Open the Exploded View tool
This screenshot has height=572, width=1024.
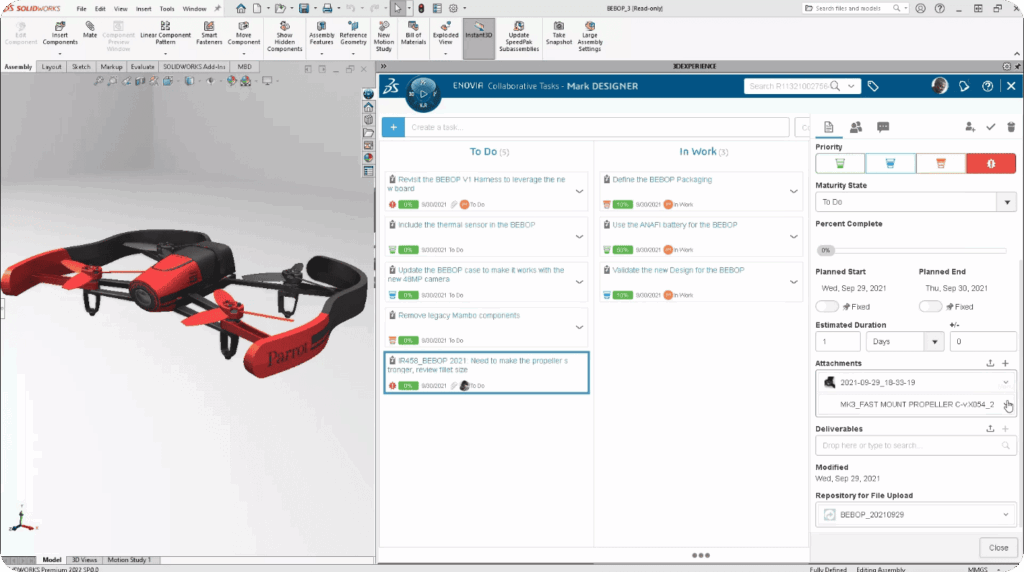445,36
